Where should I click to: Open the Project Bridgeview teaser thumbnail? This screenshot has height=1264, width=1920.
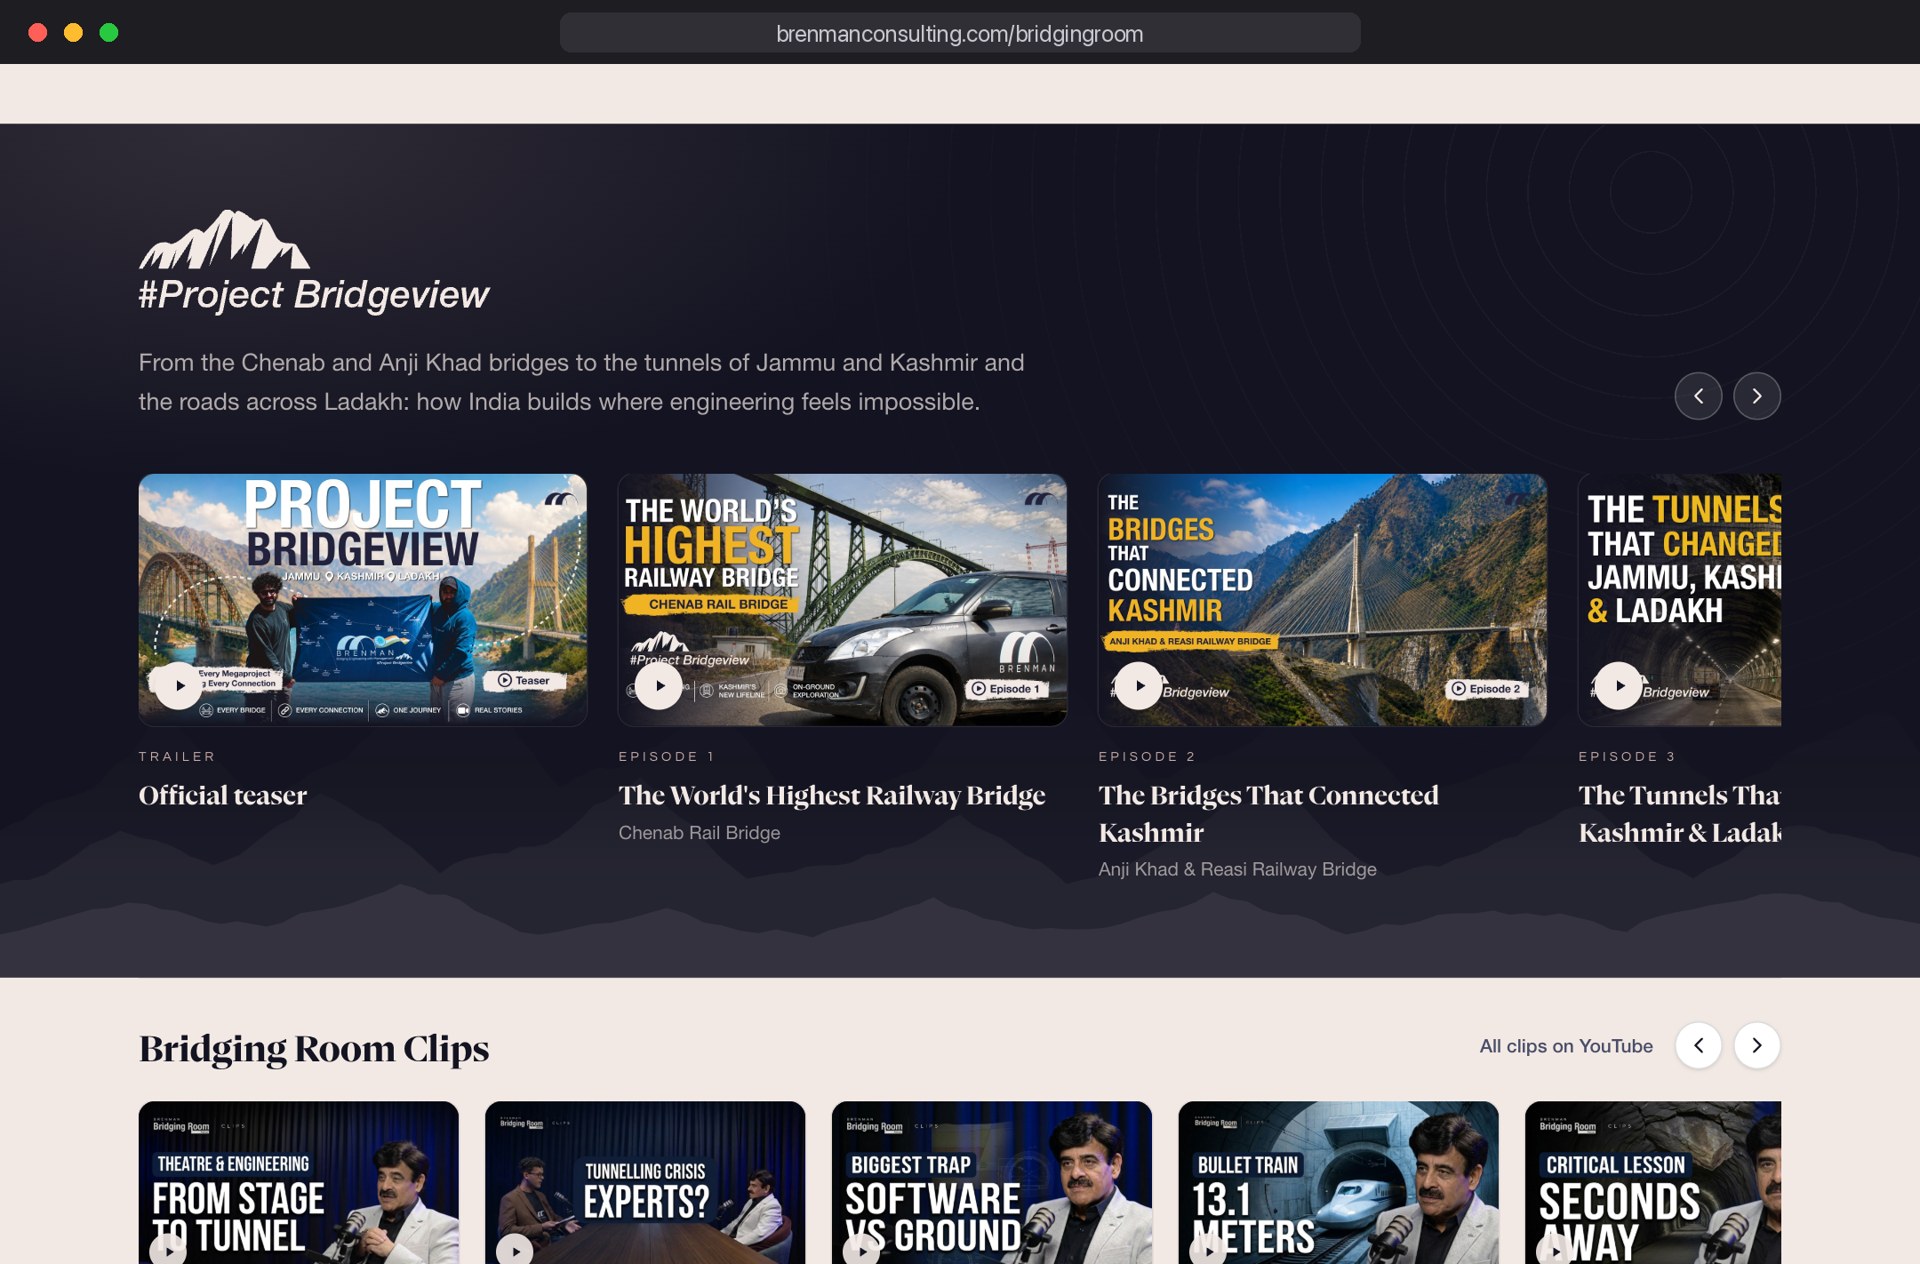363,600
